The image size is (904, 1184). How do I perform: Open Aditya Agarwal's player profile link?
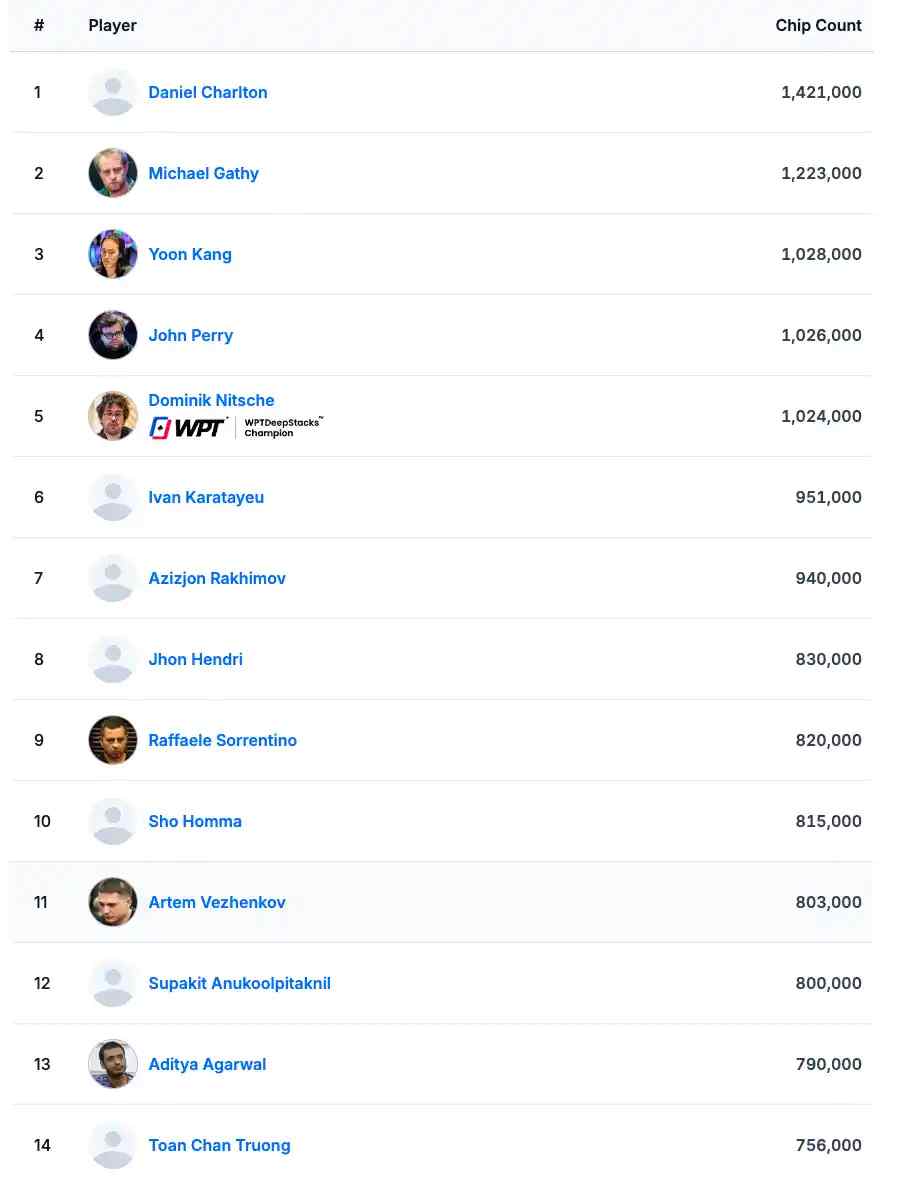tap(207, 1064)
